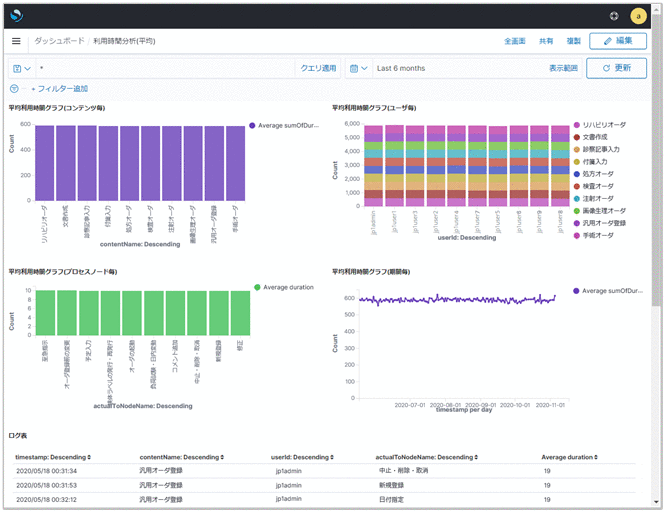The width and height of the screenshot is (664, 512).
Task: Click the 共有 share menu item
Action: [546, 41]
